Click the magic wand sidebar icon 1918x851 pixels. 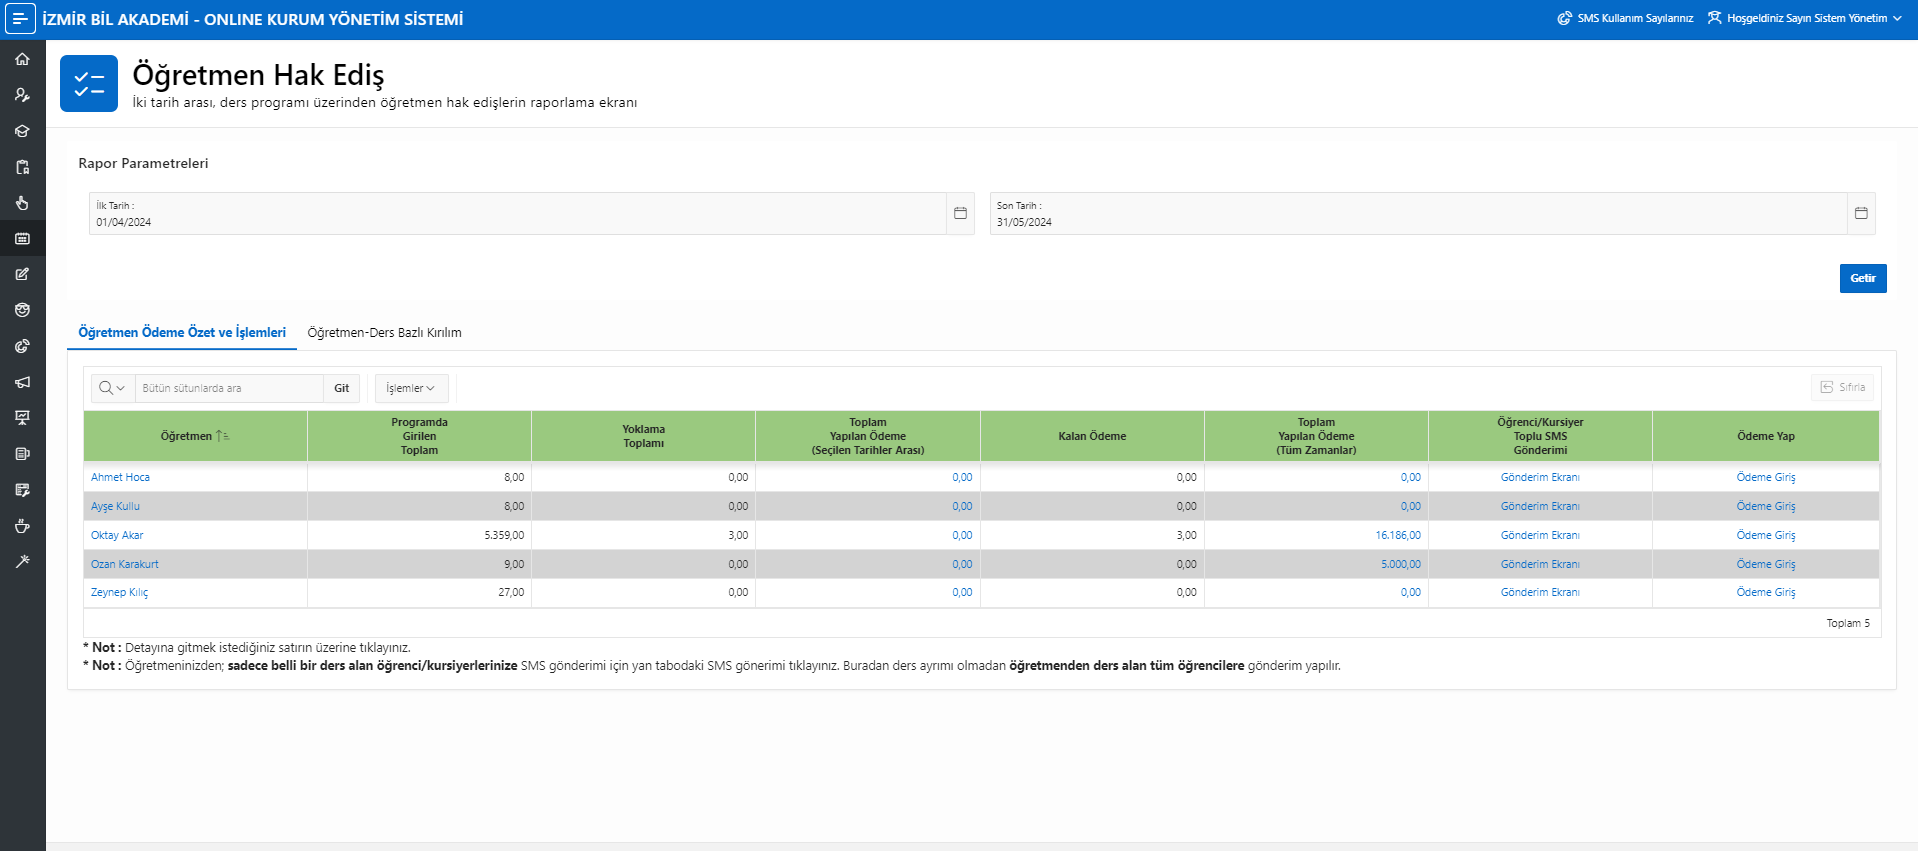(22, 562)
